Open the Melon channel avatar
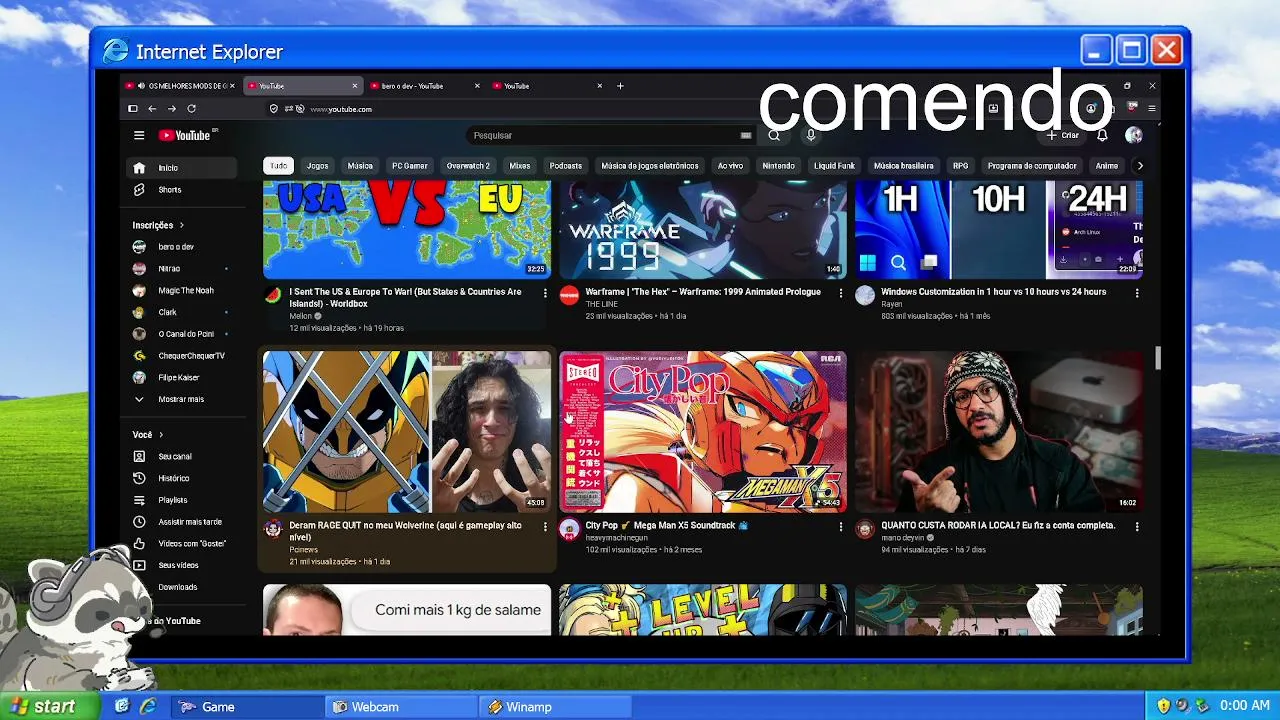This screenshot has width=1280, height=720. tap(273, 295)
